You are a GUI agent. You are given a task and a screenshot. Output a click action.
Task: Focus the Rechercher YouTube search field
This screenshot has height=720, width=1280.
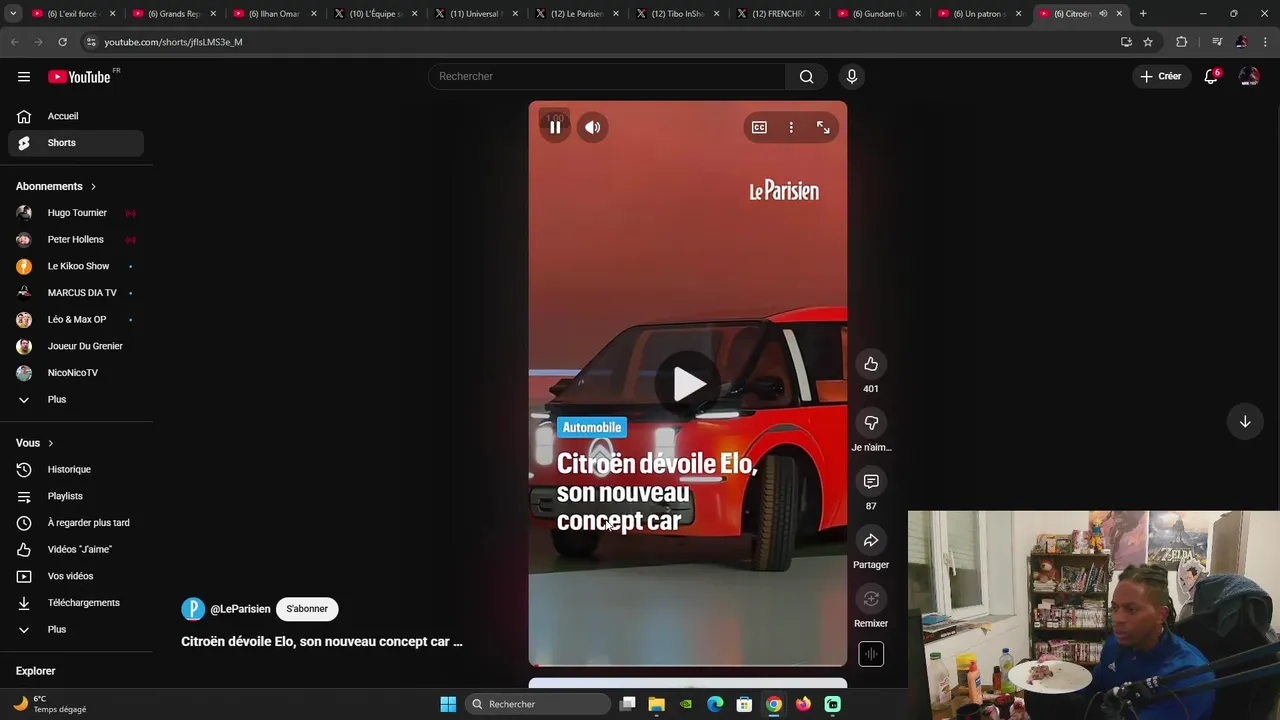[x=607, y=76]
